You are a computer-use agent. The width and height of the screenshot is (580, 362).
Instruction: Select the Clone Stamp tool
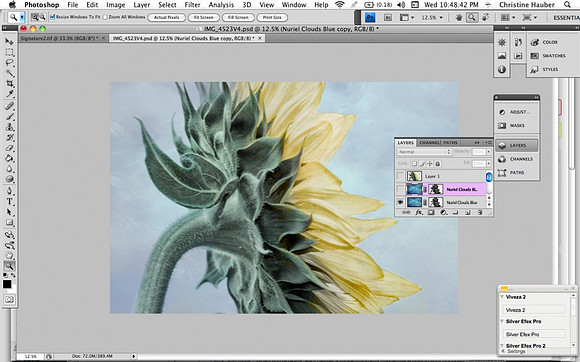pyautogui.click(x=9, y=127)
